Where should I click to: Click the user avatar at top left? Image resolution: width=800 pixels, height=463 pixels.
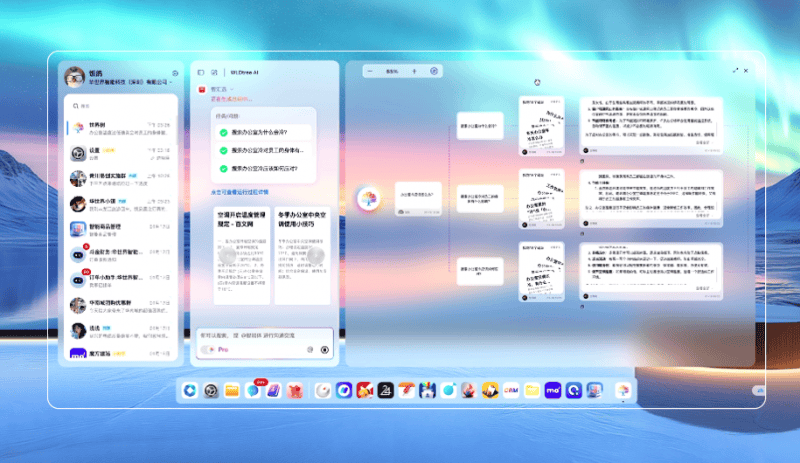click(x=73, y=77)
